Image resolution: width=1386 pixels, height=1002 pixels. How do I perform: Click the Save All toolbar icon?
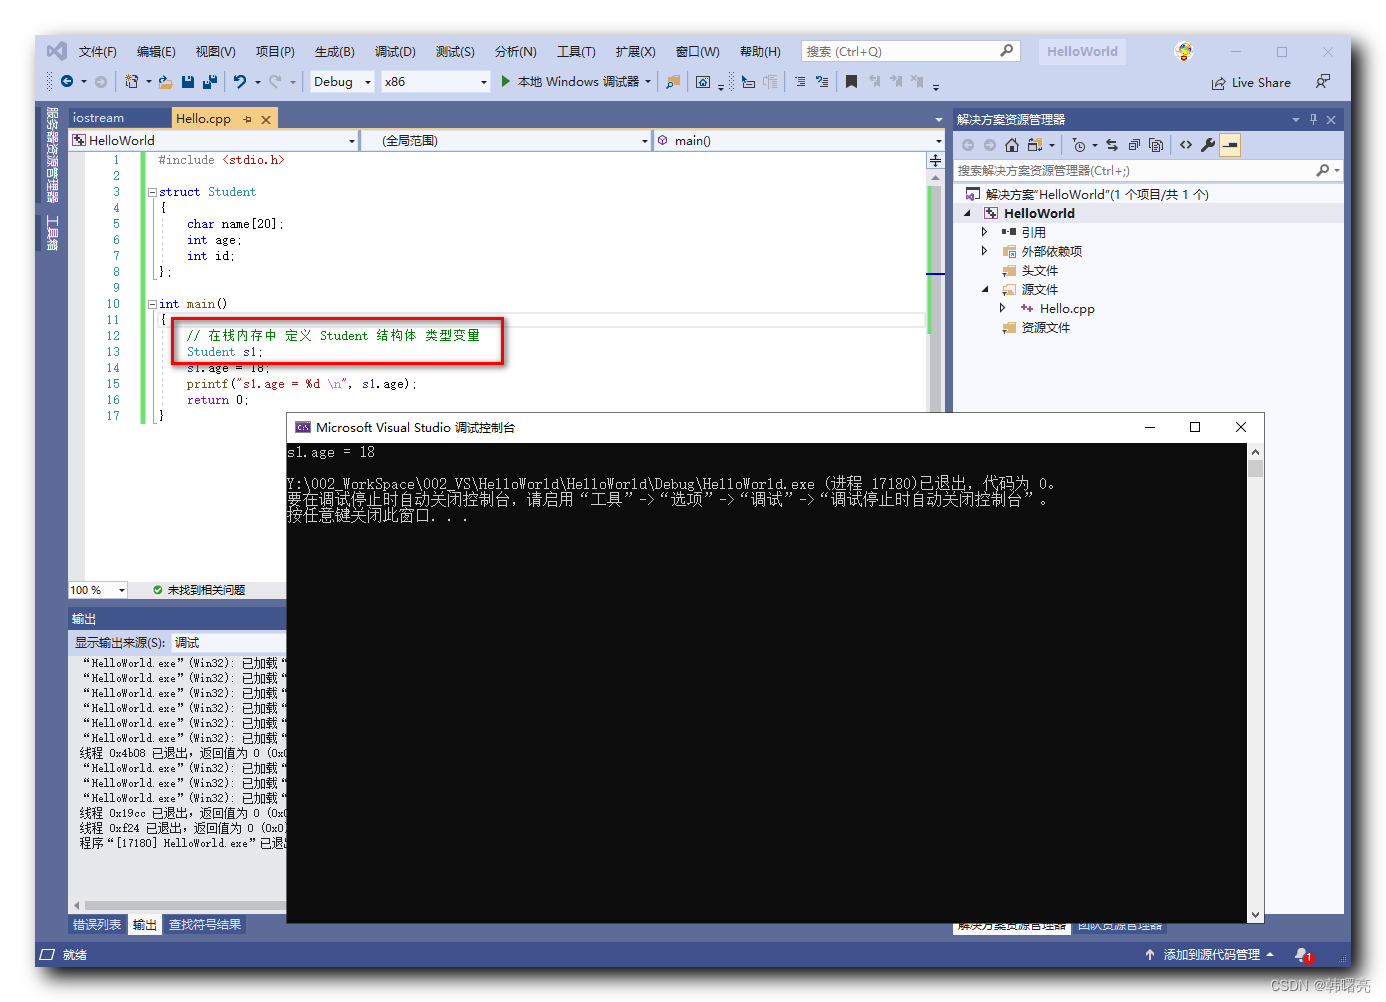point(210,82)
